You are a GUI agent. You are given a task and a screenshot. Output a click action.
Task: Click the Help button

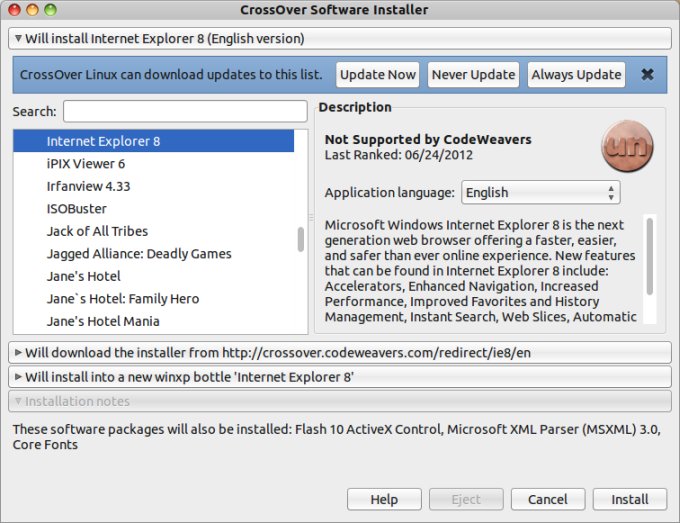(x=384, y=500)
